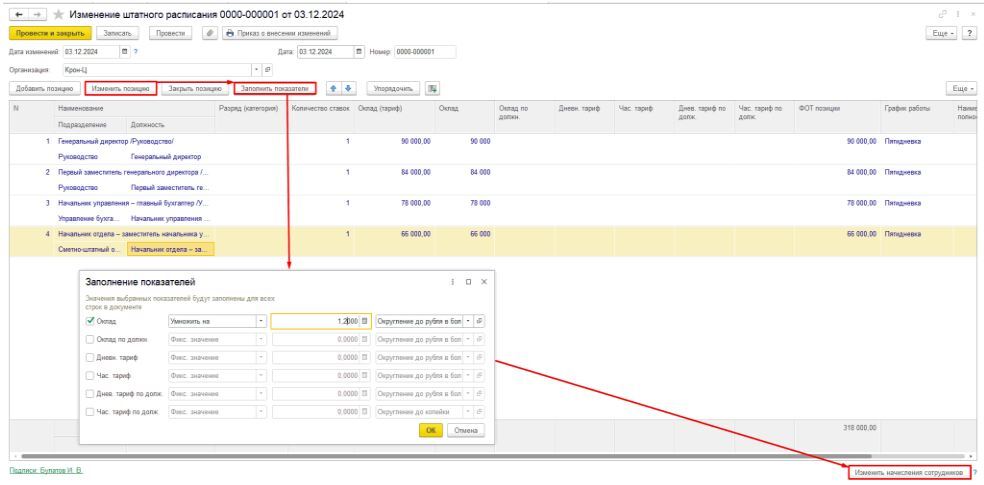Enable the Час. тариф checkbox

point(90,376)
